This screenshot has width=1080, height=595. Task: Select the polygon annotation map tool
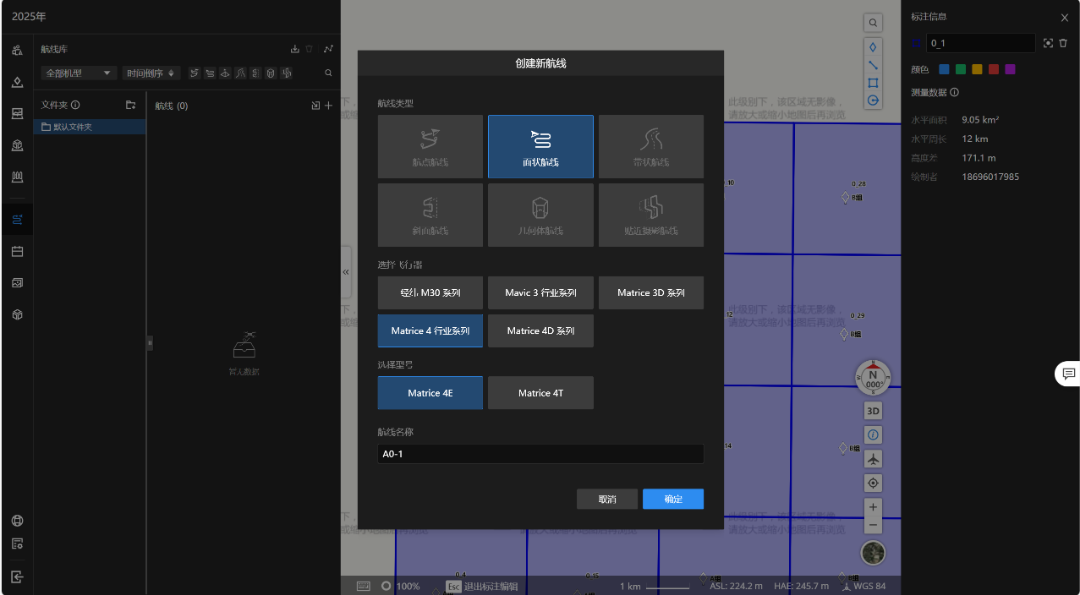point(873,83)
